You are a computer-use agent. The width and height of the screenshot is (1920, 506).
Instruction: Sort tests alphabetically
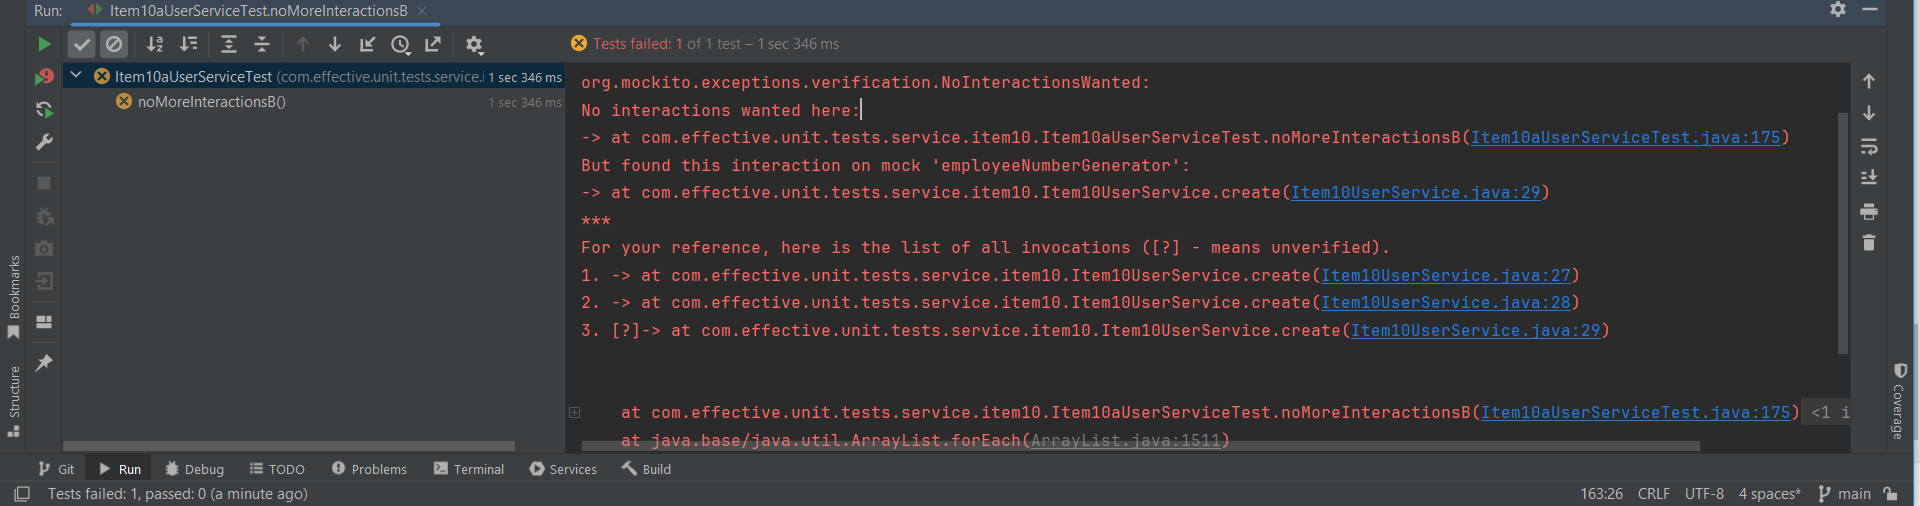coord(155,44)
